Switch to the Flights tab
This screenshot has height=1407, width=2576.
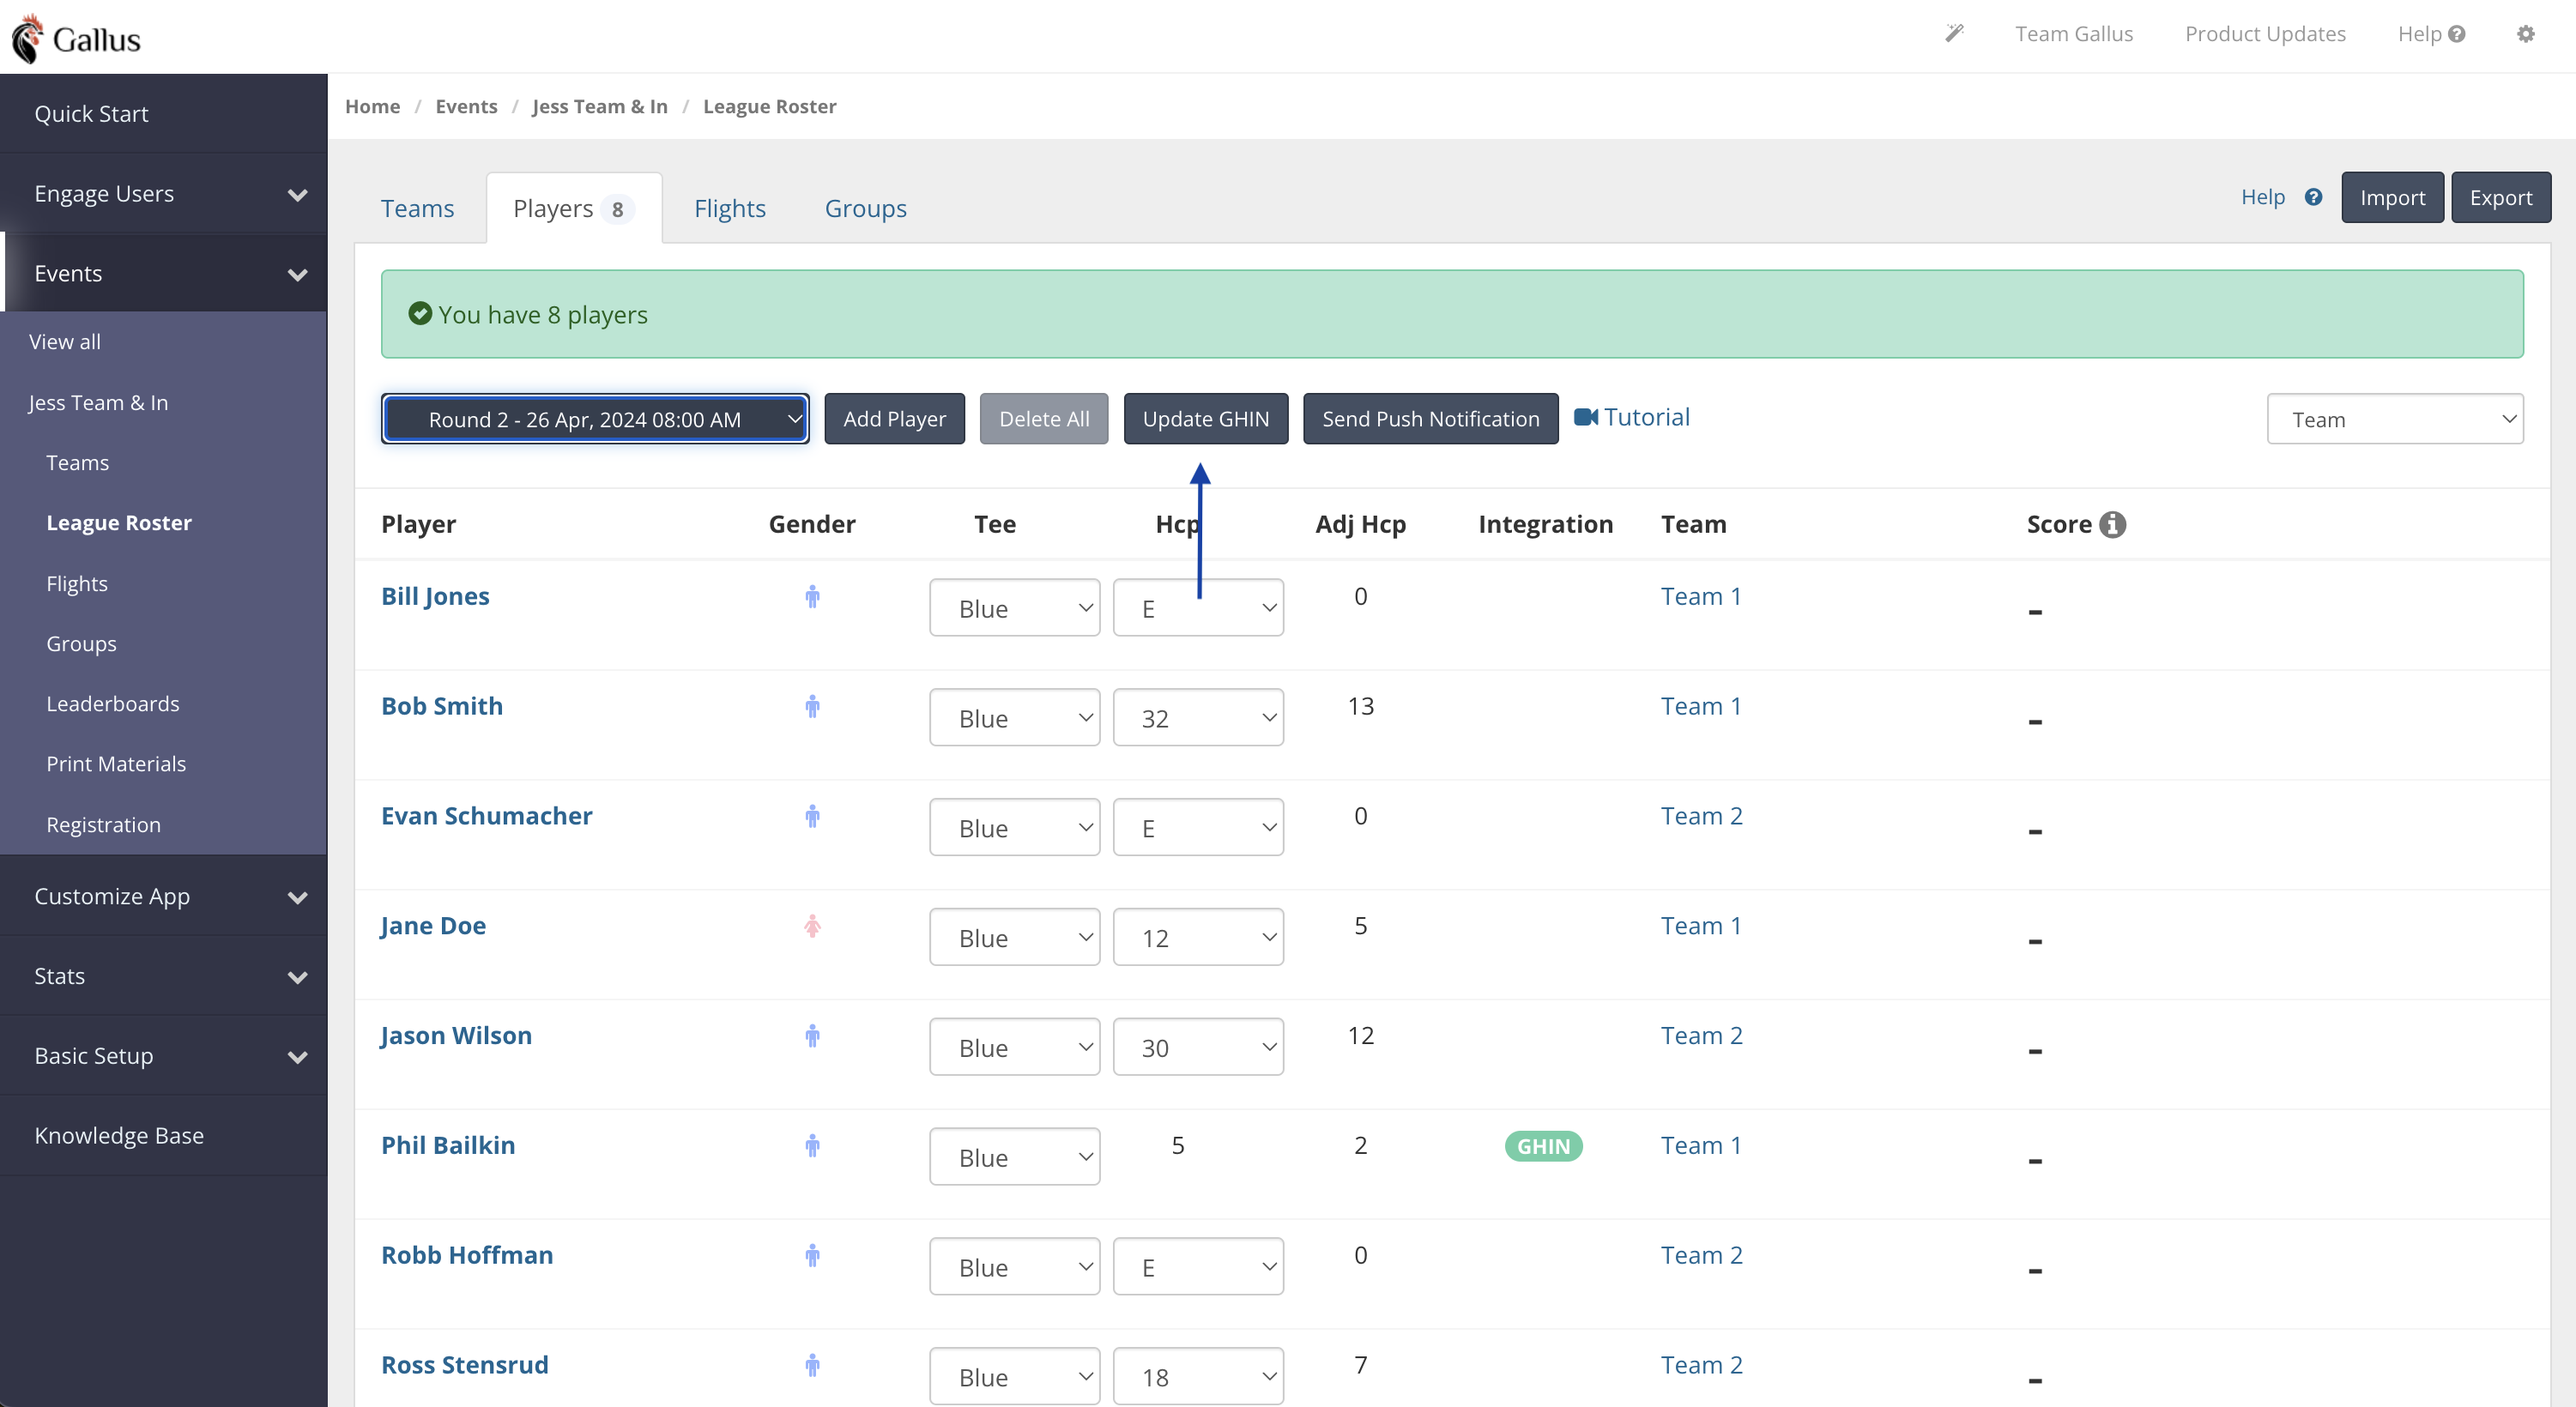point(730,208)
